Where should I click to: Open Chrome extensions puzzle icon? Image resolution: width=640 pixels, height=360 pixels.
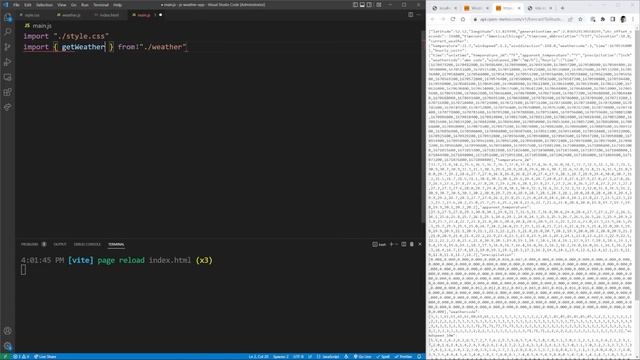tap(603, 19)
